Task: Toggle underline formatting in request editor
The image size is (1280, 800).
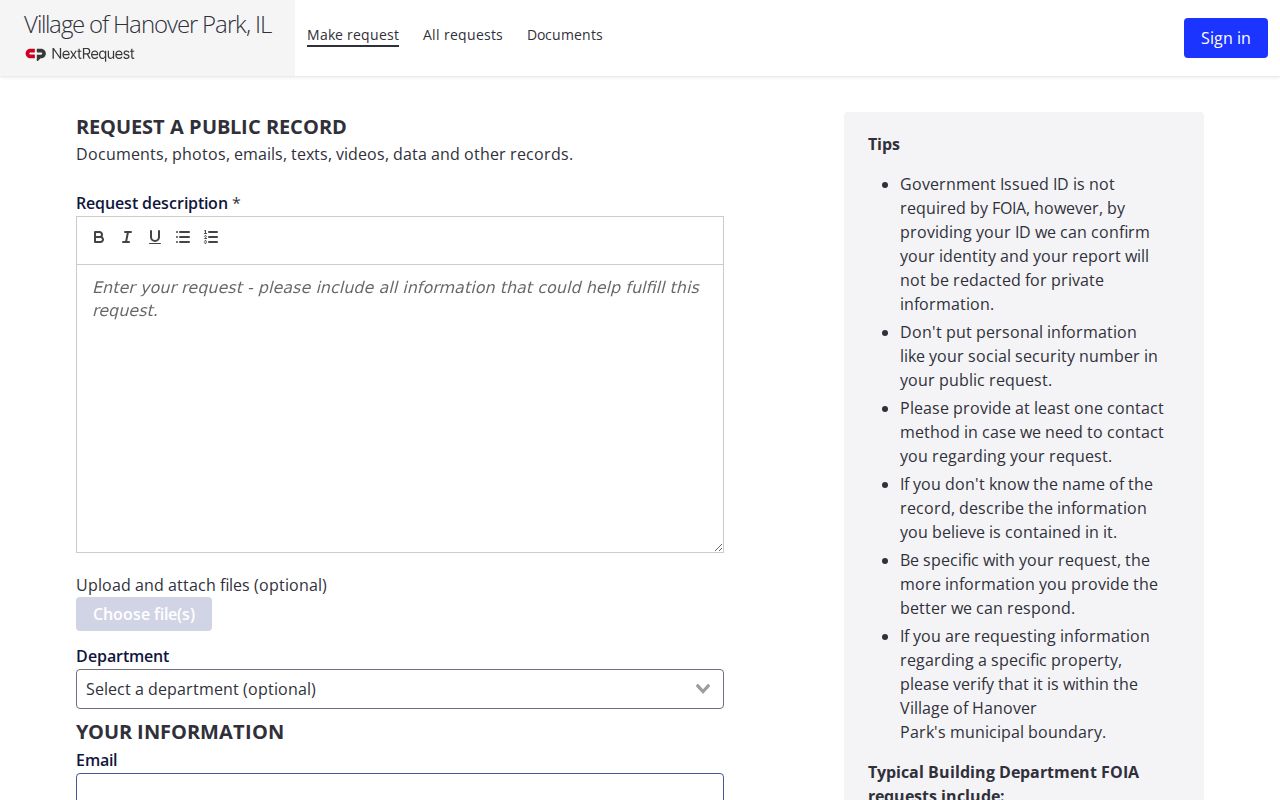Action: 155,237
